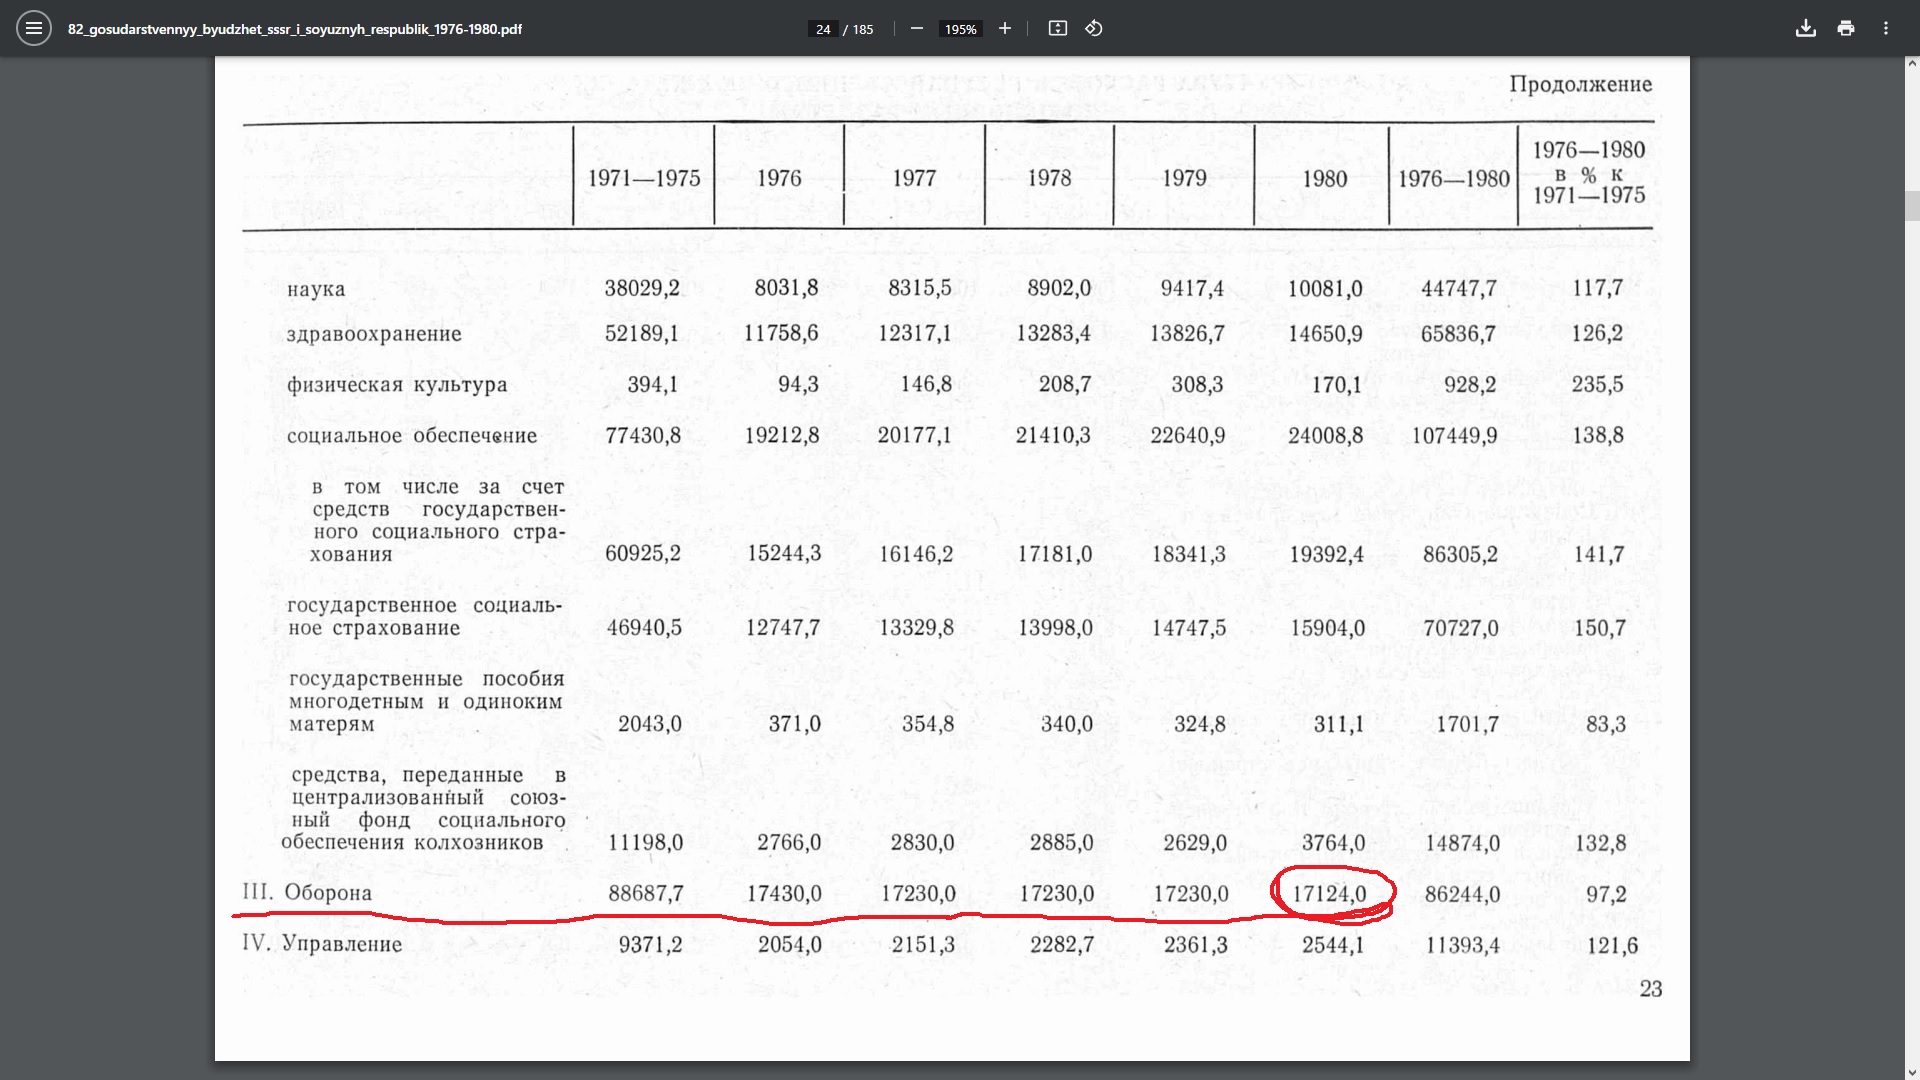
Task: Click the fit to page icon
Action: coord(1057,28)
